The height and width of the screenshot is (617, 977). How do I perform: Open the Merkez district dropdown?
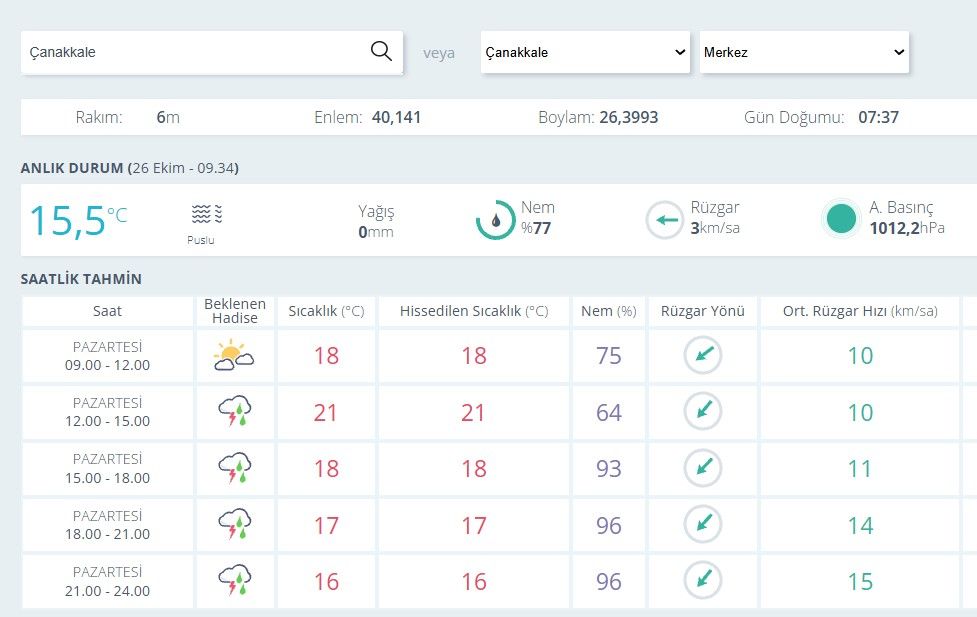coord(804,52)
